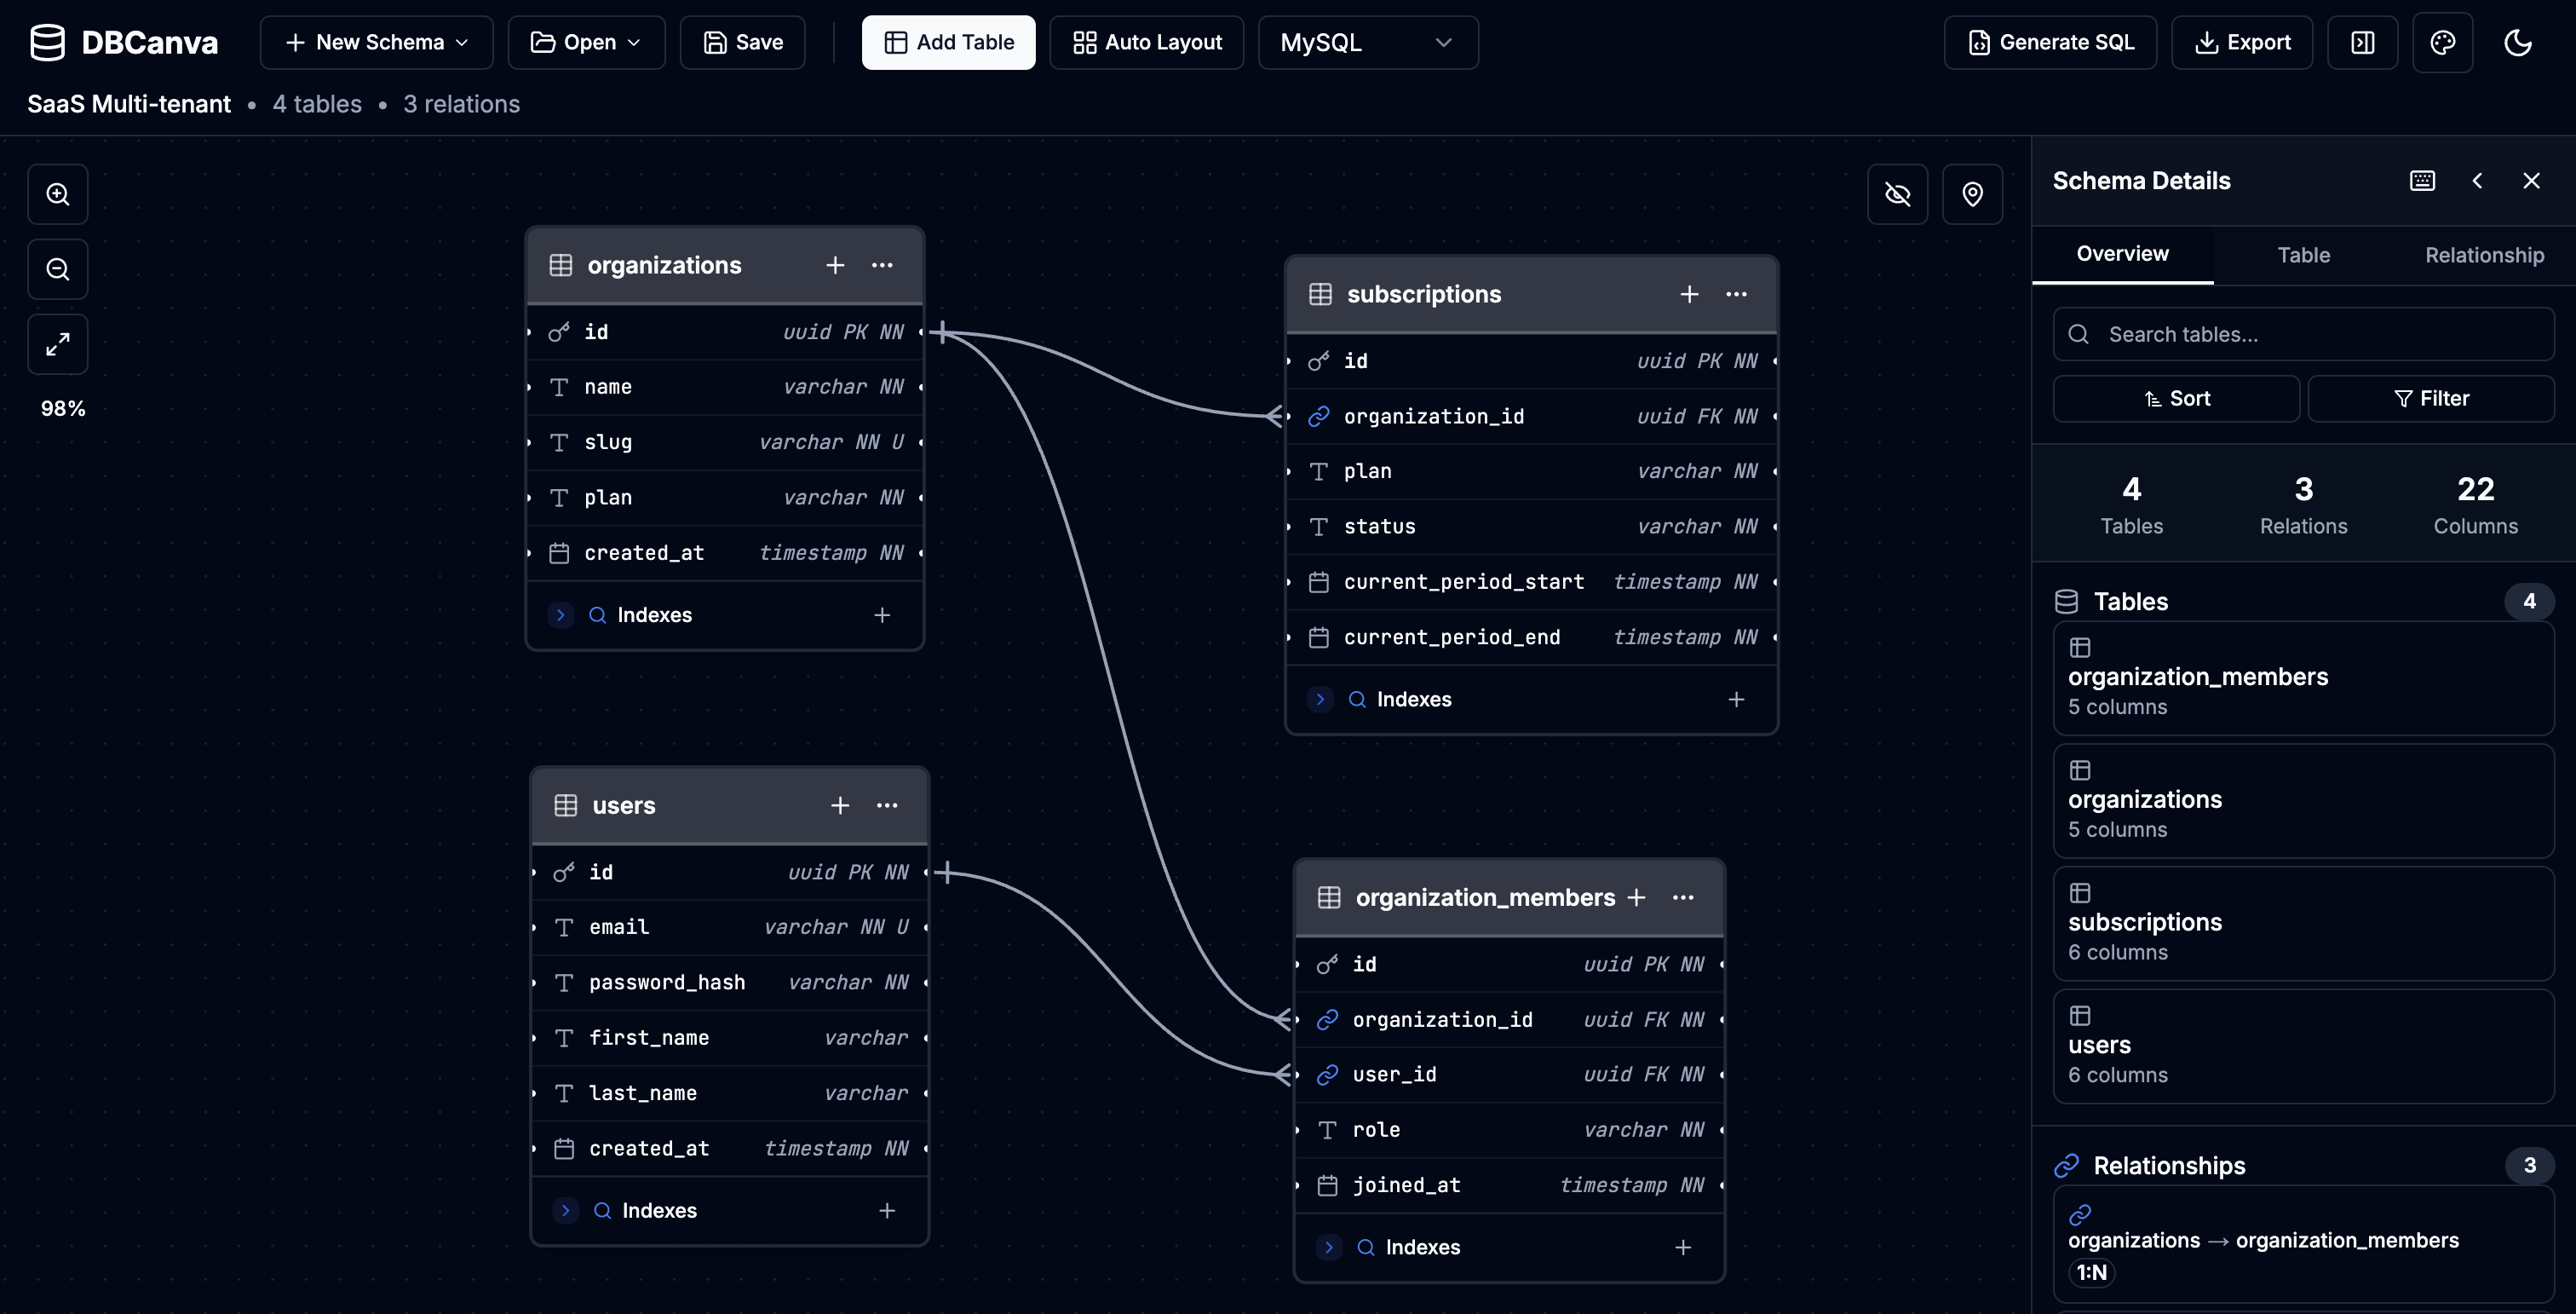2576x1314 pixels.
Task: Open the MySQL database type dropdown
Action: pos(1367,42)
